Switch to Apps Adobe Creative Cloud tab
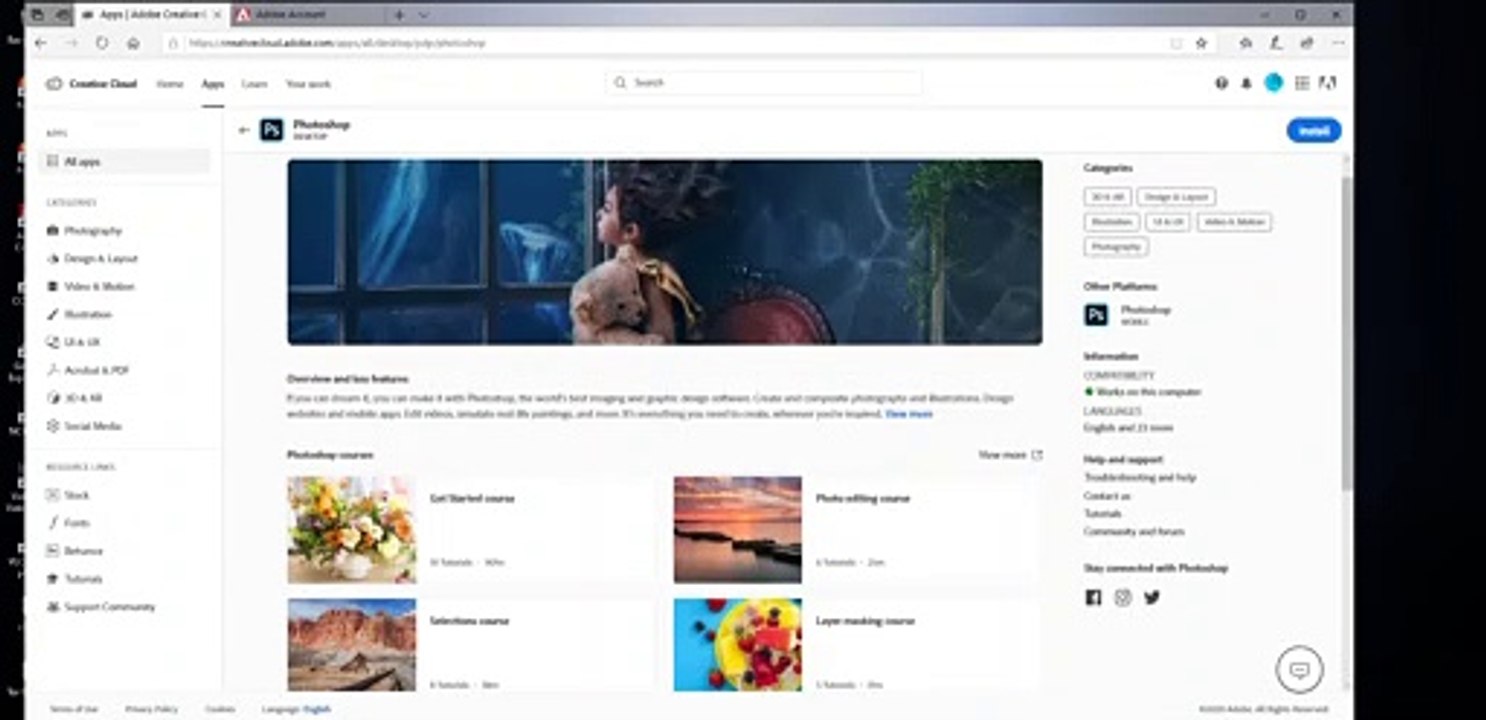Viewport: 1486px width, 720px height. (x=152, y=15)
